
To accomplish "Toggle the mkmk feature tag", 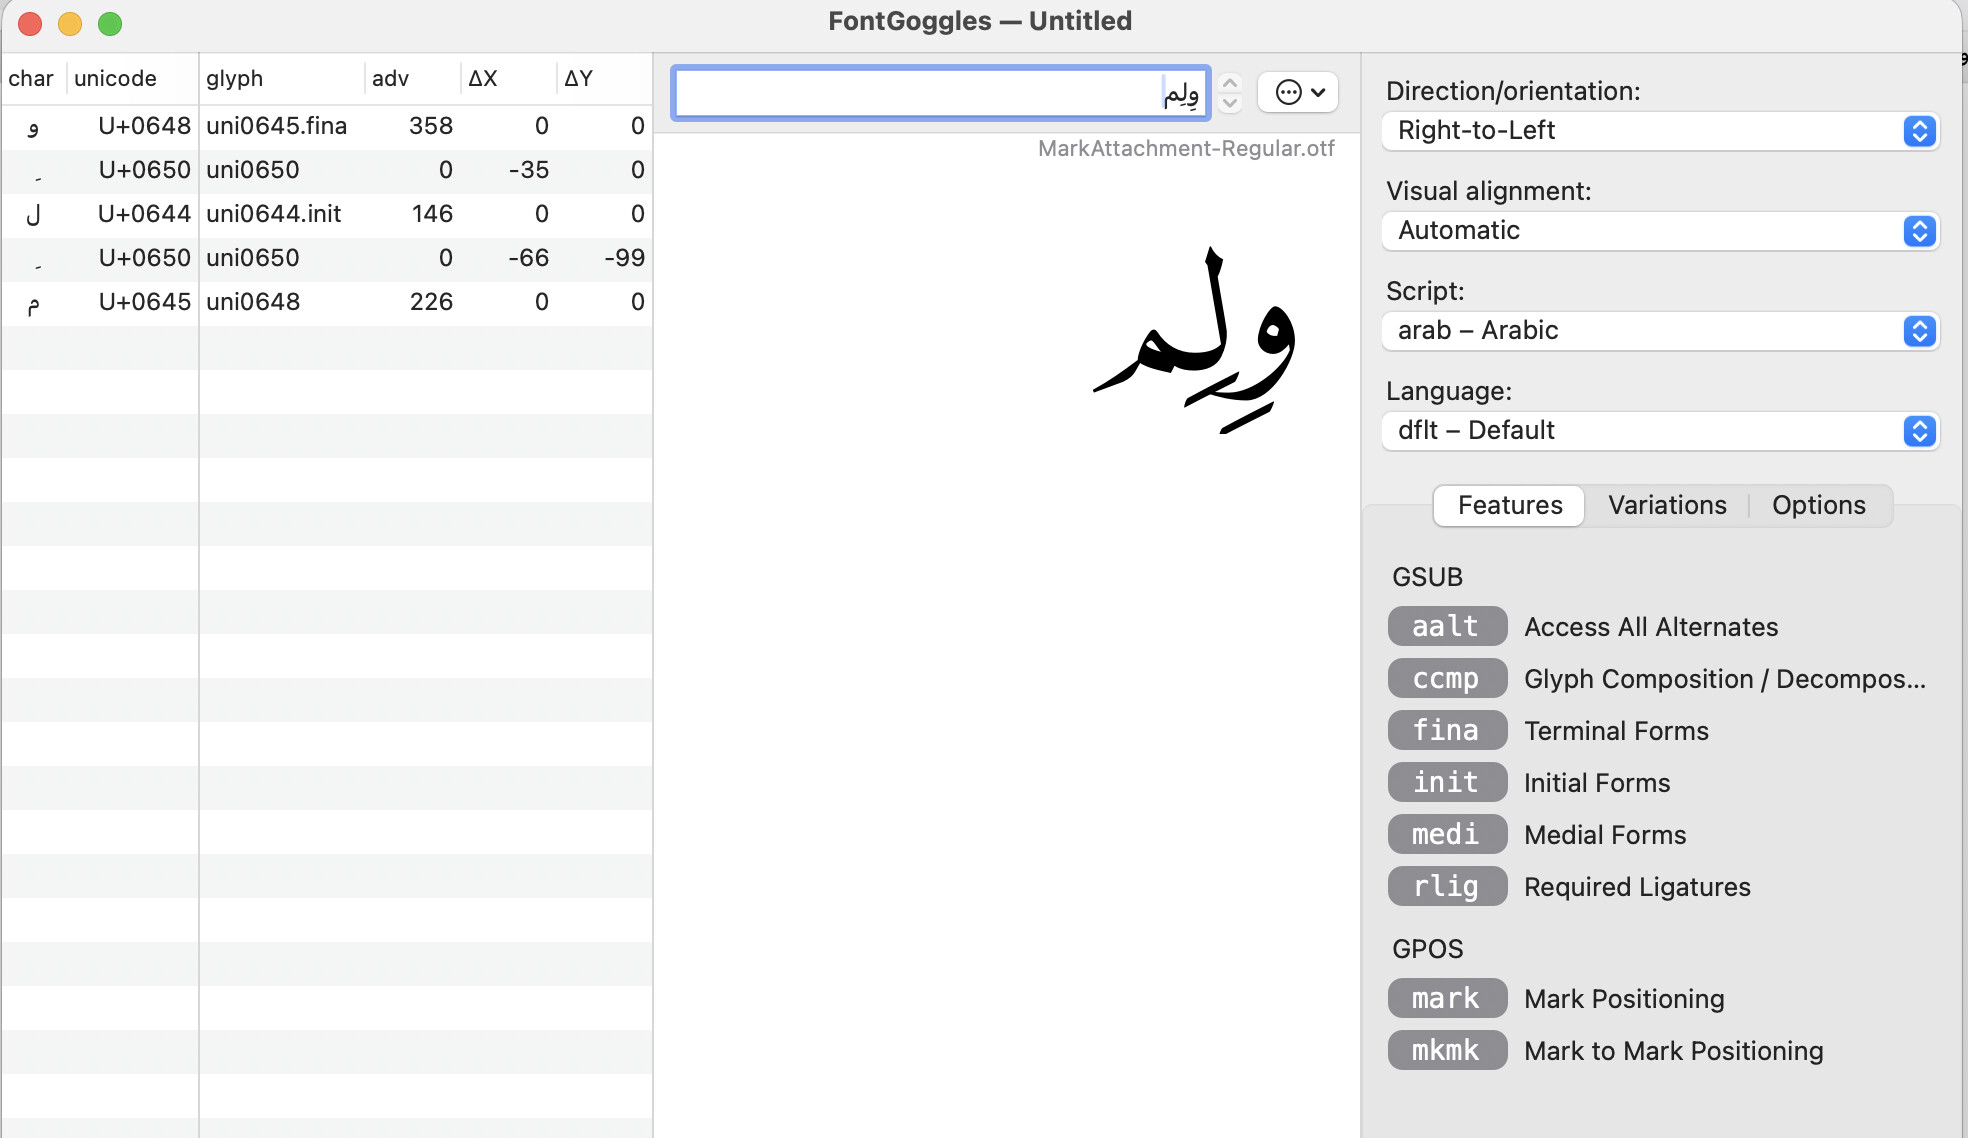I will click(x=1446, y=1051).
